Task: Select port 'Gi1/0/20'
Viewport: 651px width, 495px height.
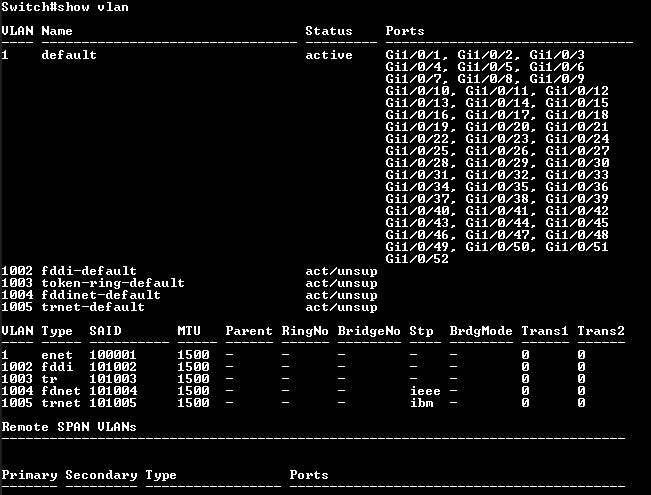Action: [x=499, y=127]
